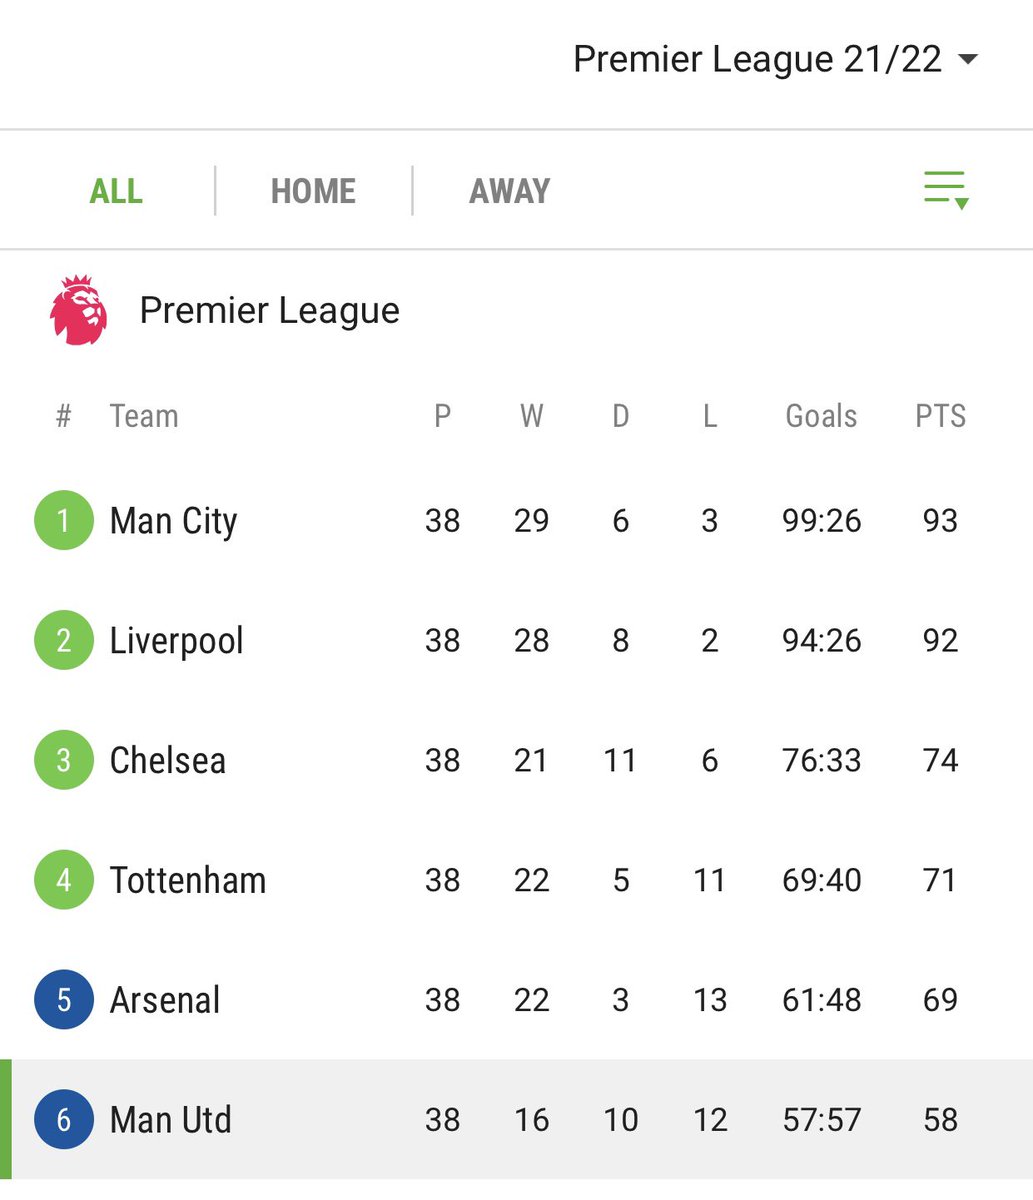Click the Goals column header
The height and width of the screenshot is (1200, 1033).
click(821, 416)
